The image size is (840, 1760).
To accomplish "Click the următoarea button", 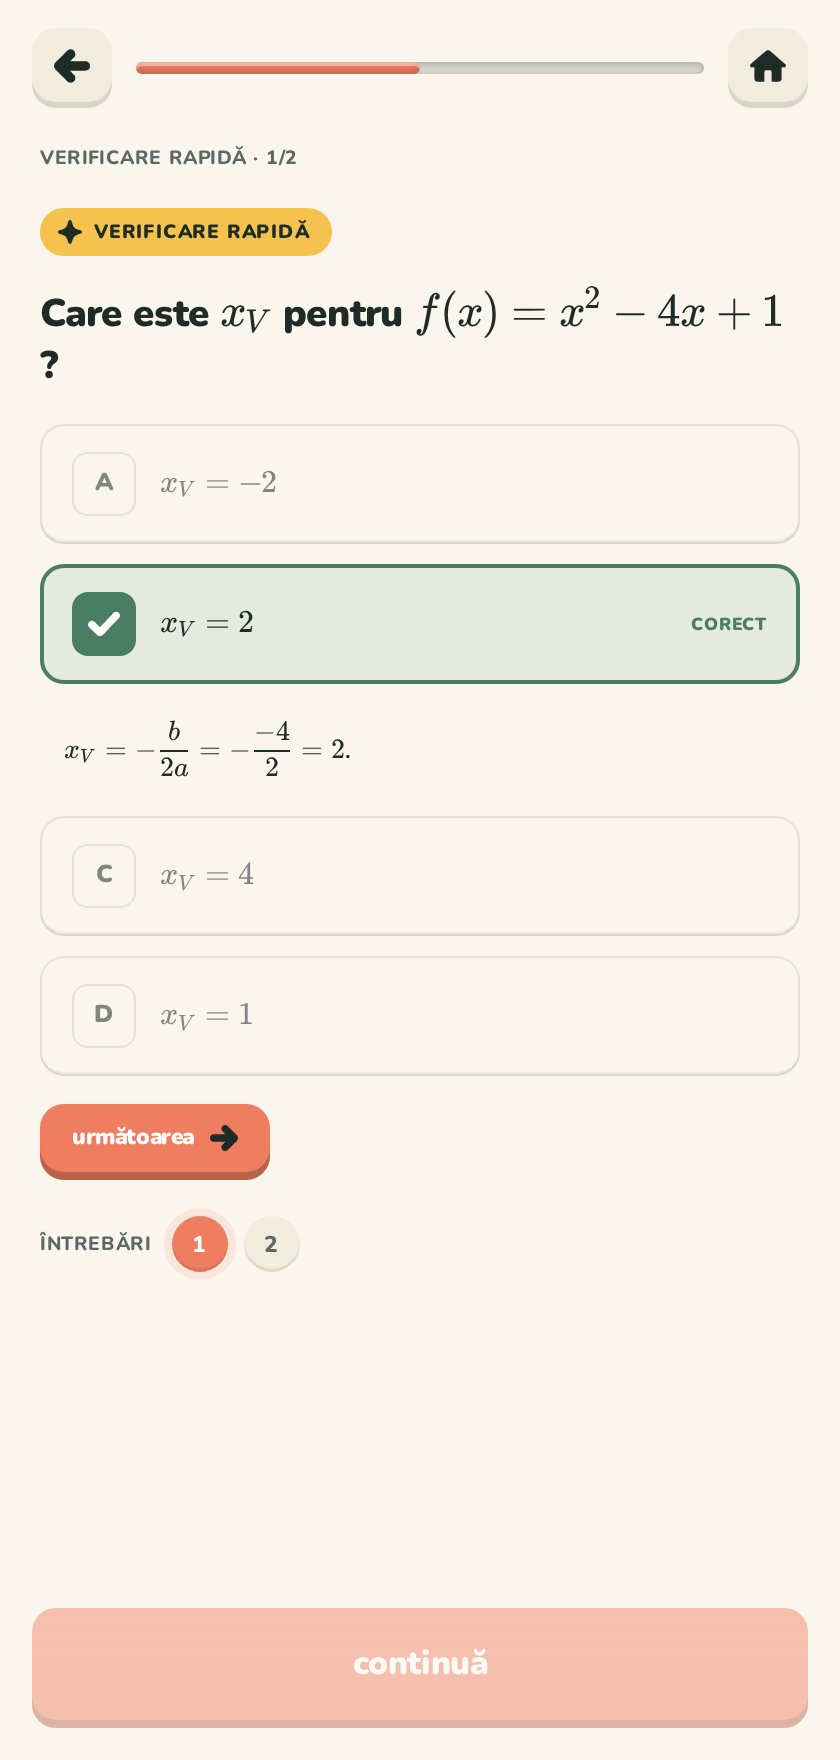I will [155, 1140].
